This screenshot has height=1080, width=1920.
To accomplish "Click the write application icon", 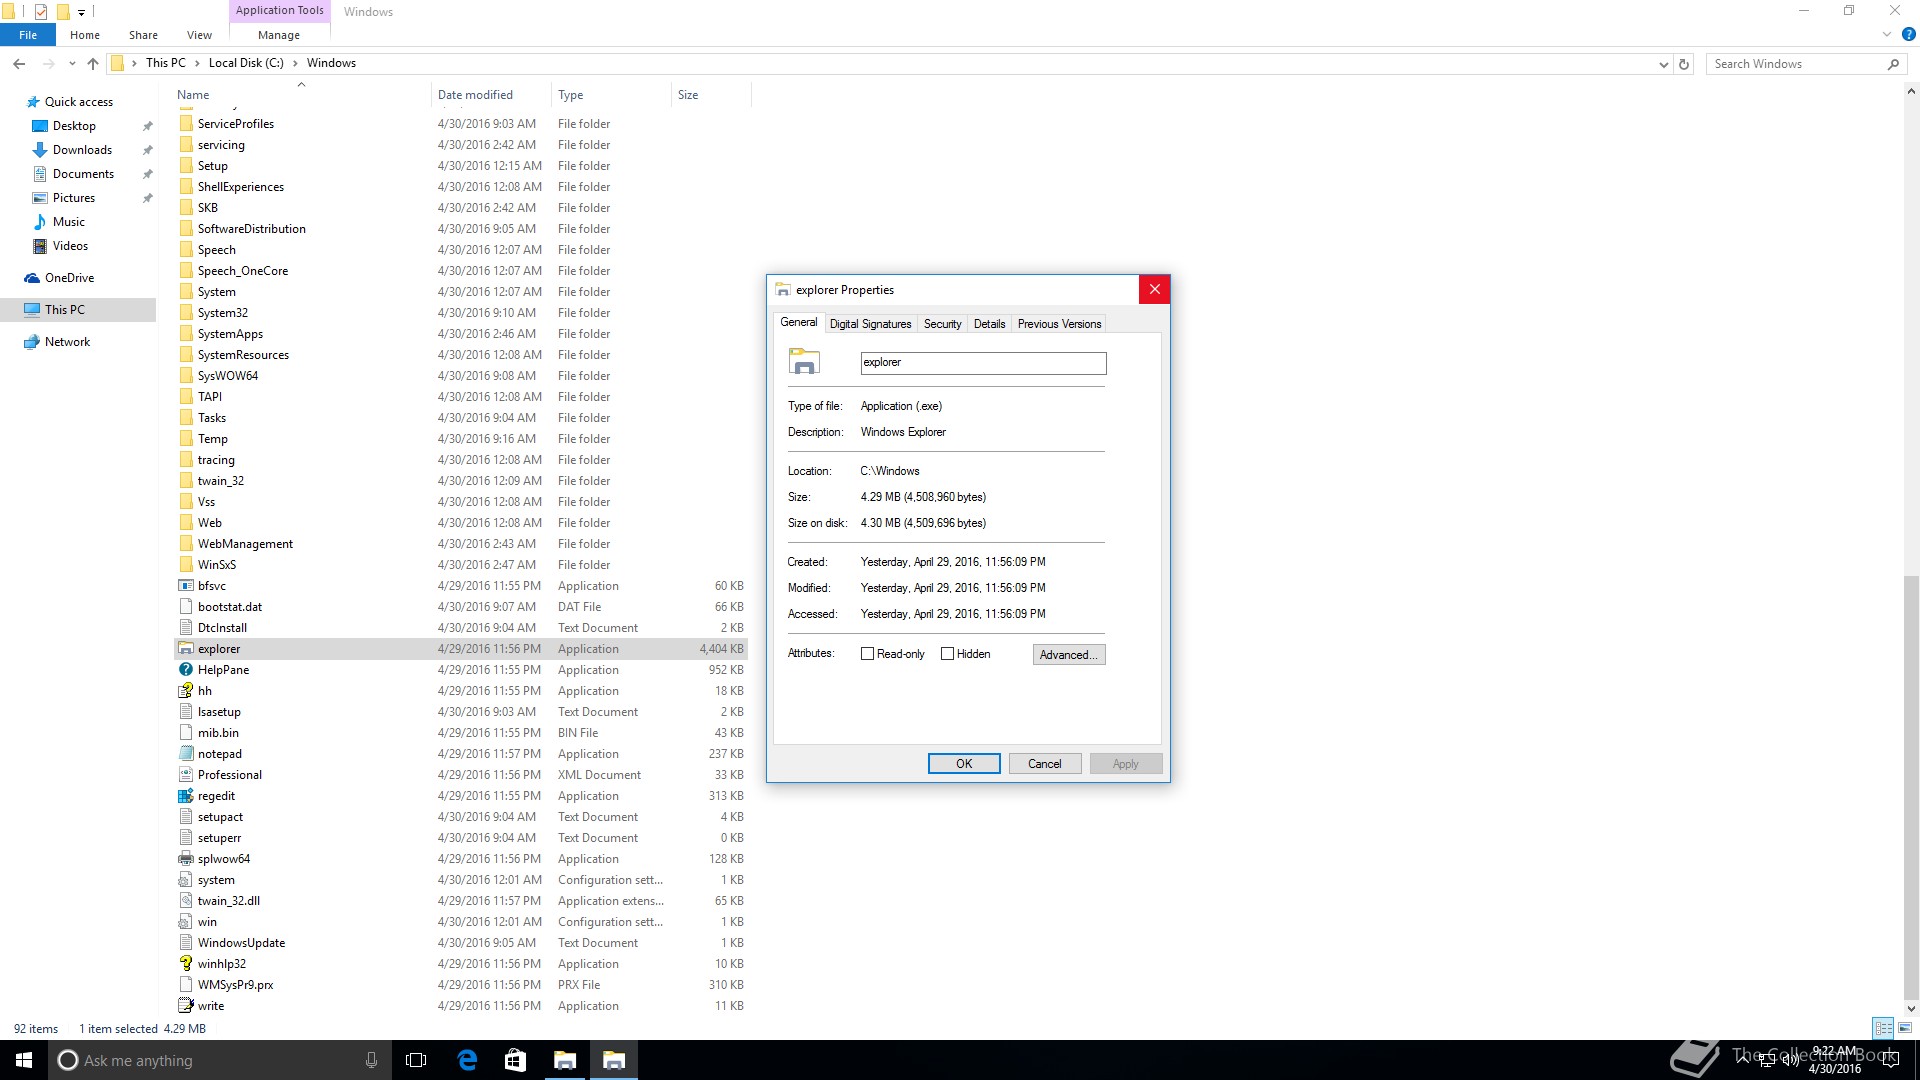I will [185, 1006].
